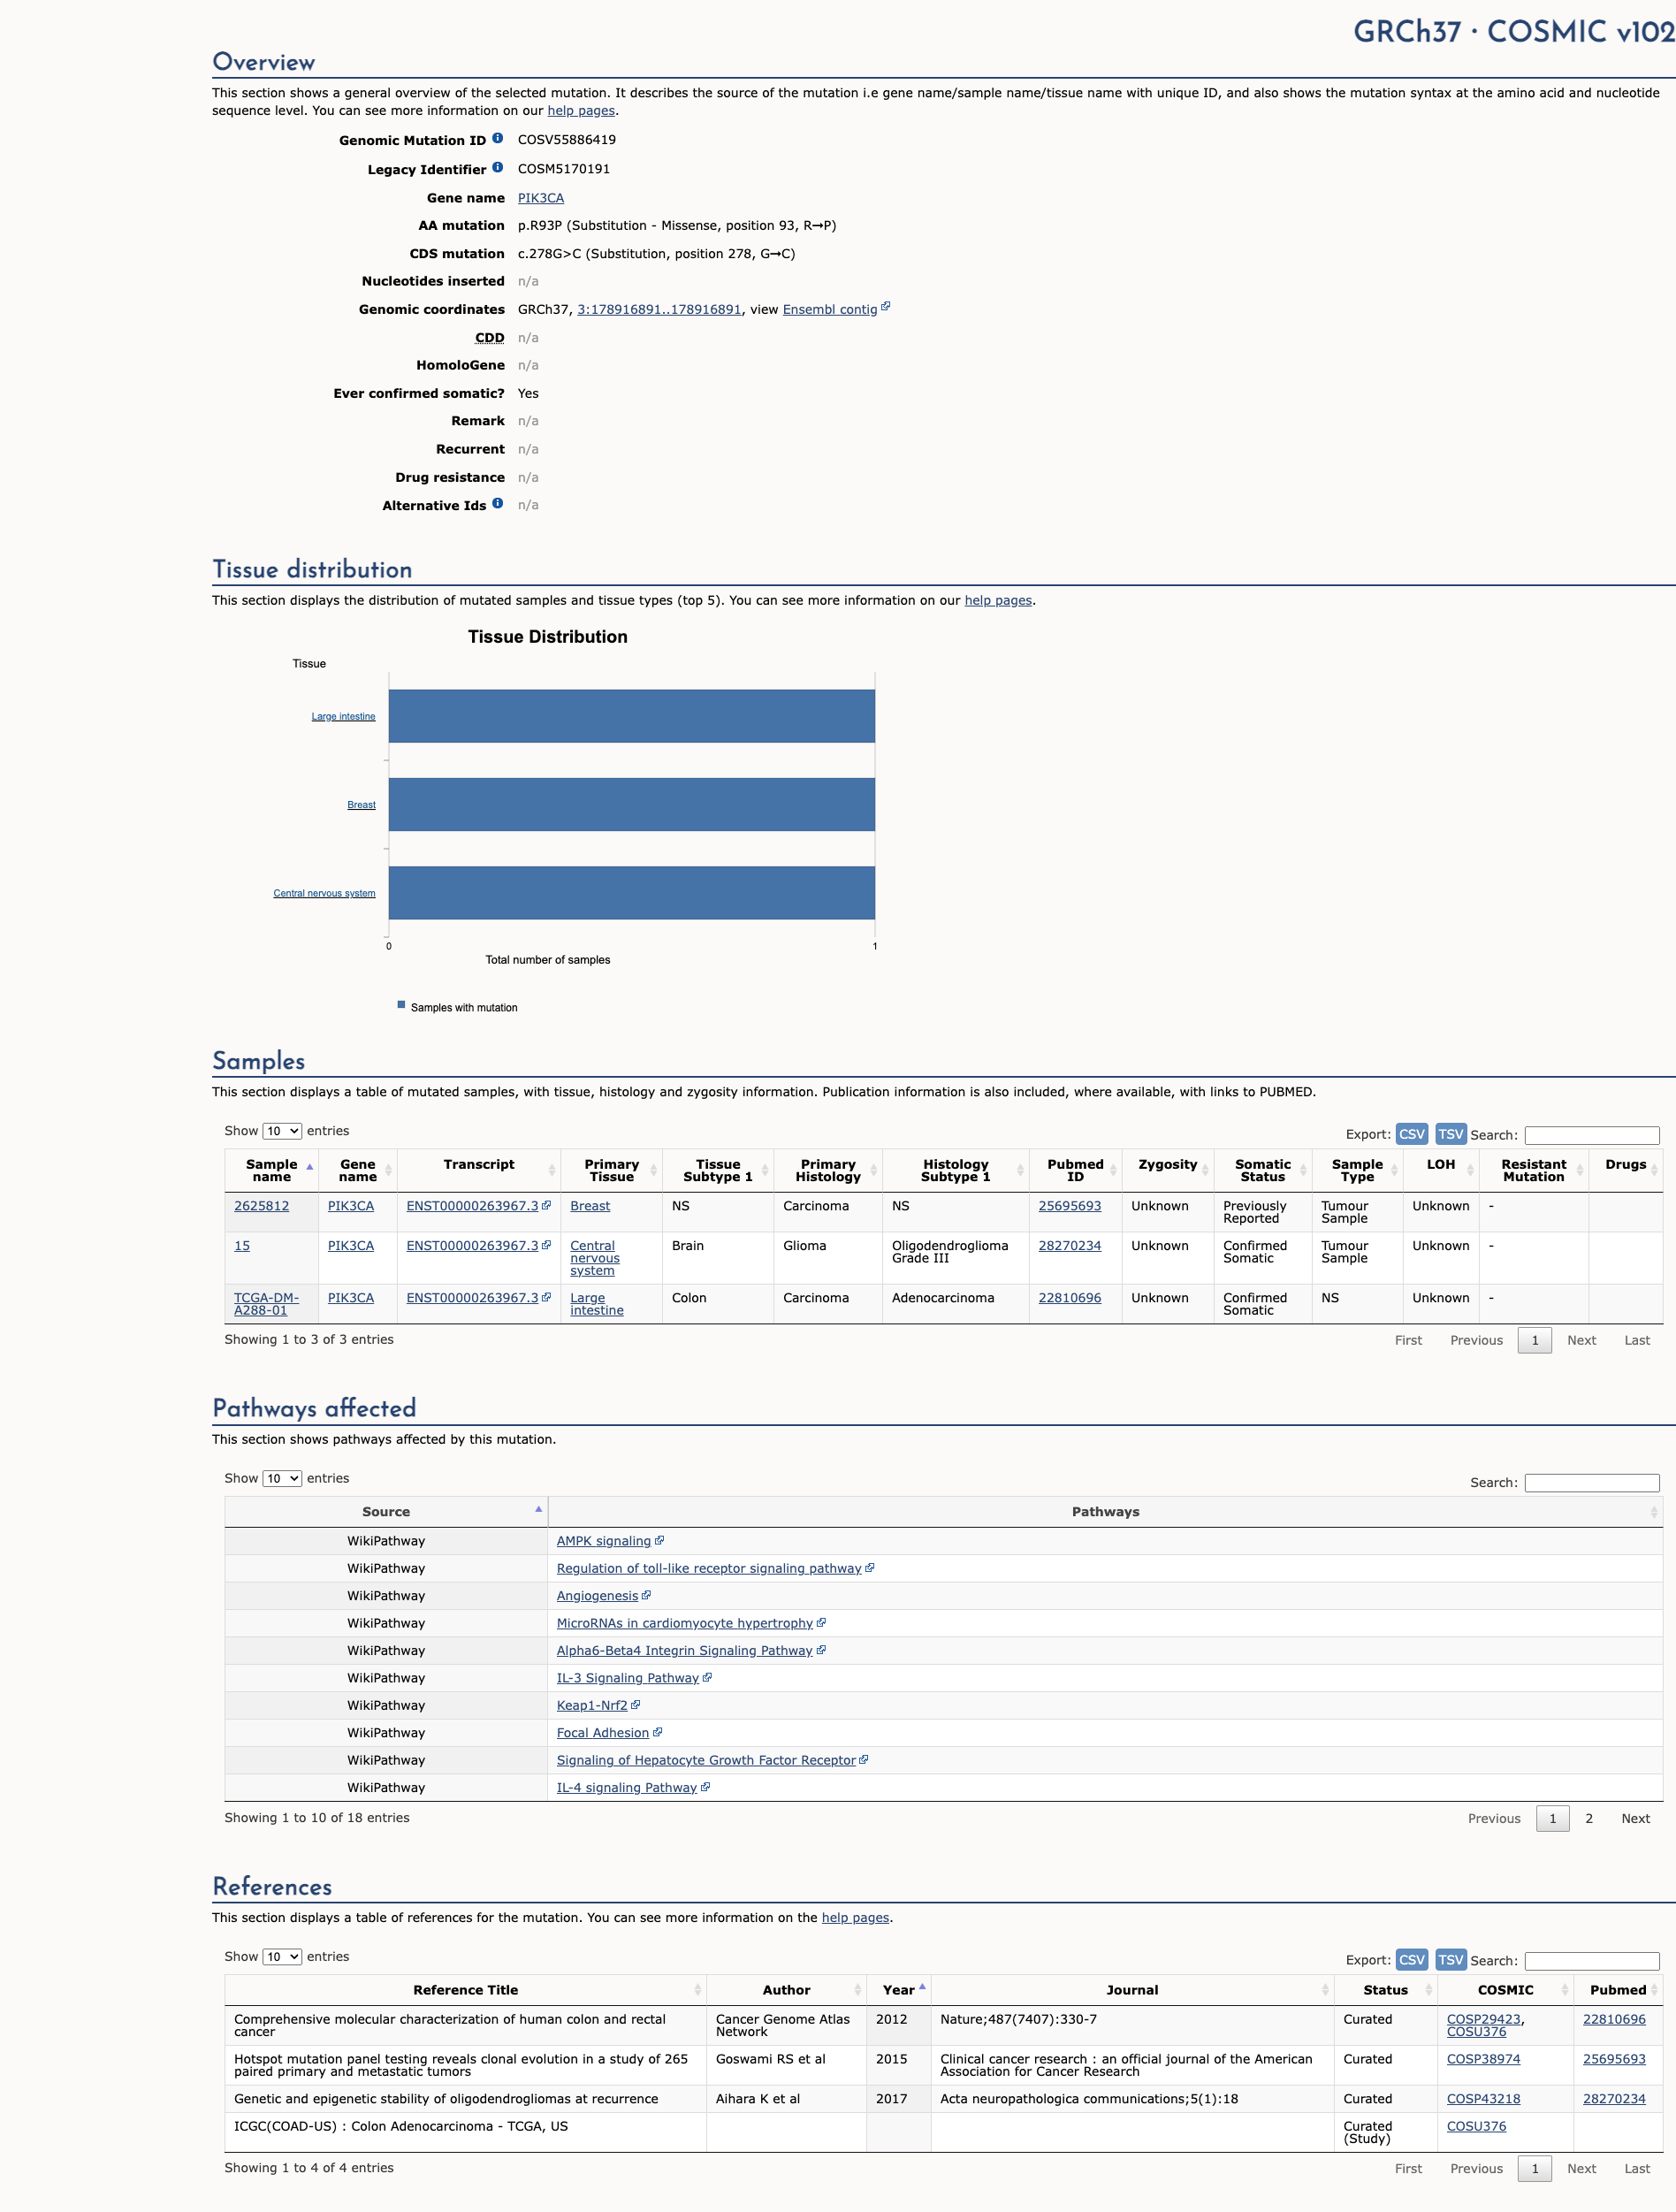Open sample 15 link

click(242, 1245)
